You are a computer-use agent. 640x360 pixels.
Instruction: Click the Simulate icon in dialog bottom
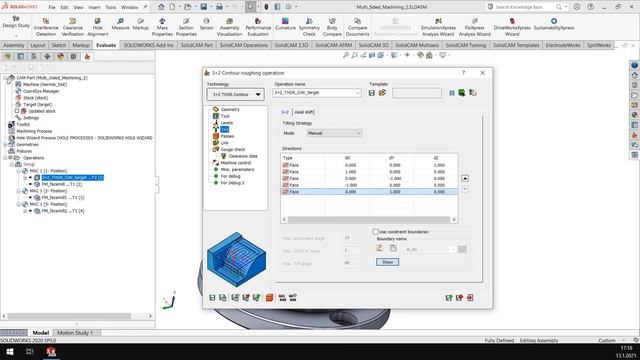click(x=269, y=298)
